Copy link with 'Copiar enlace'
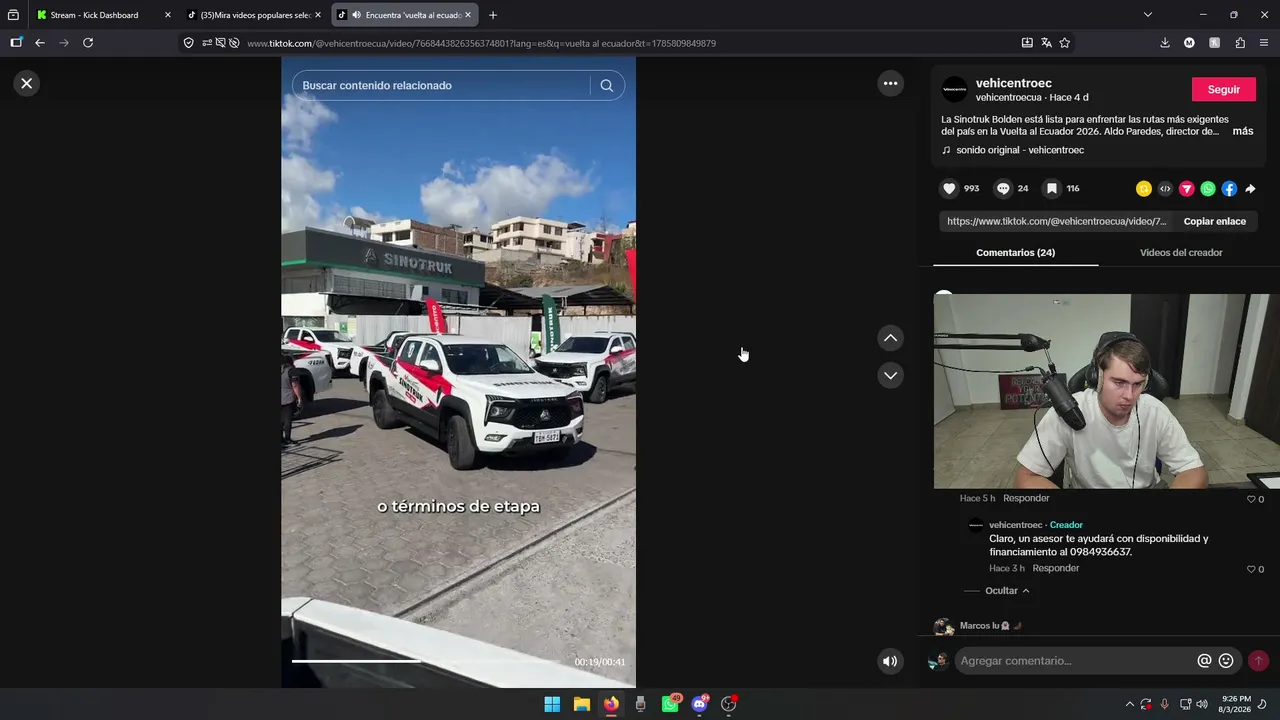This screenshot has height=720, width=1280. (x=1215, y=222)
